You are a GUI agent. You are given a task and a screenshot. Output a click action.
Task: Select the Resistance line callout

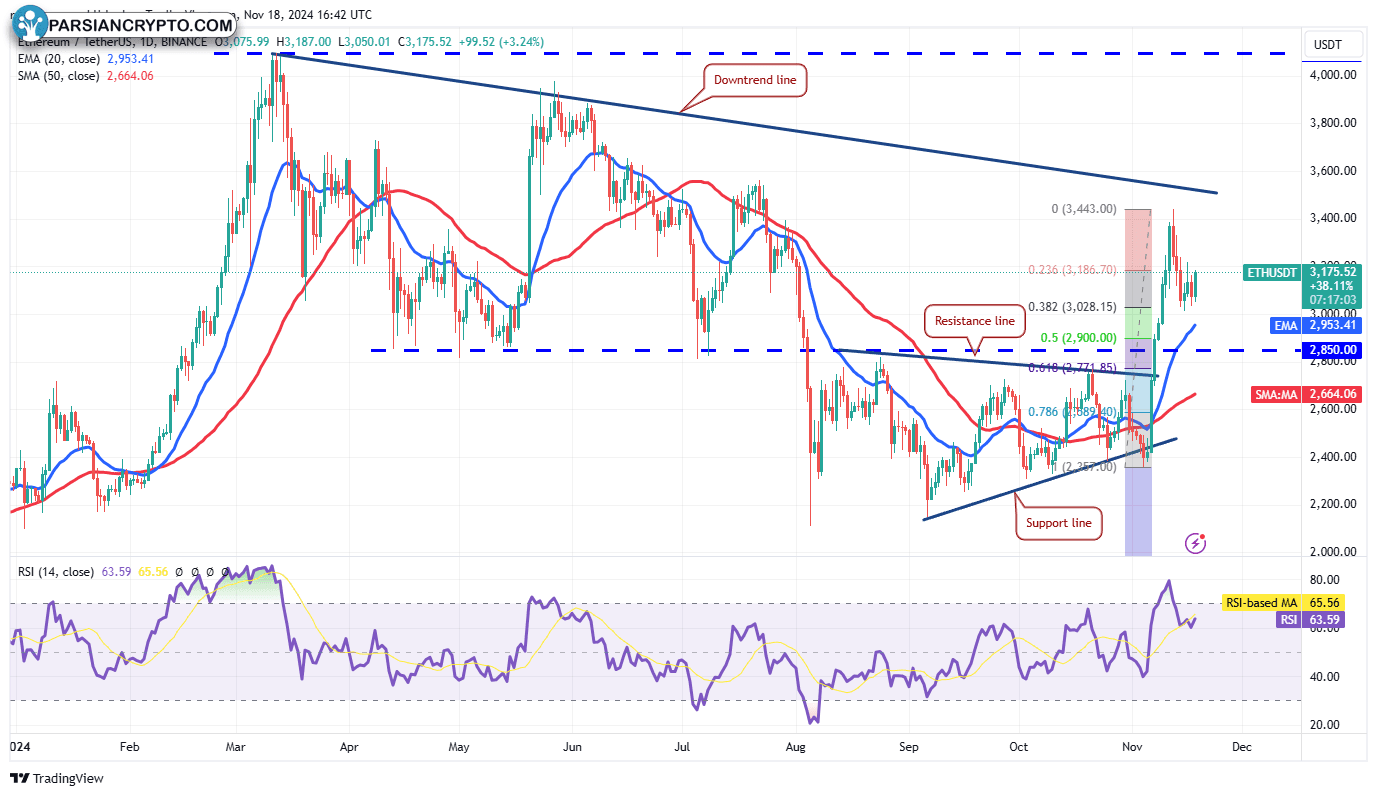point(974,321)
